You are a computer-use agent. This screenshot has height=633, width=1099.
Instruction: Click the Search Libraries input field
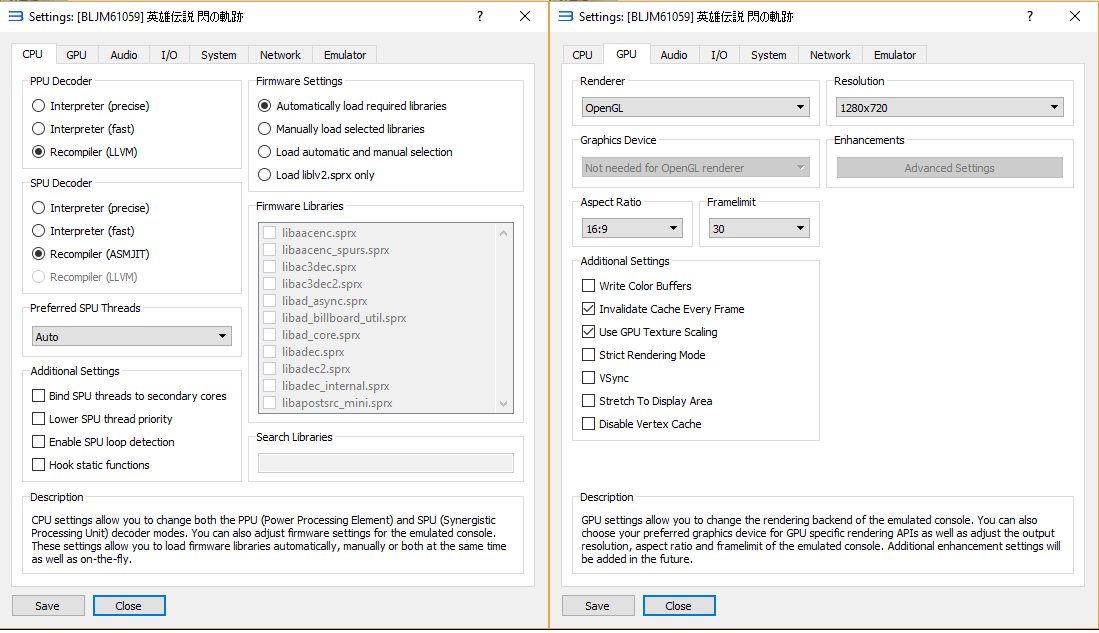(385, 463)
